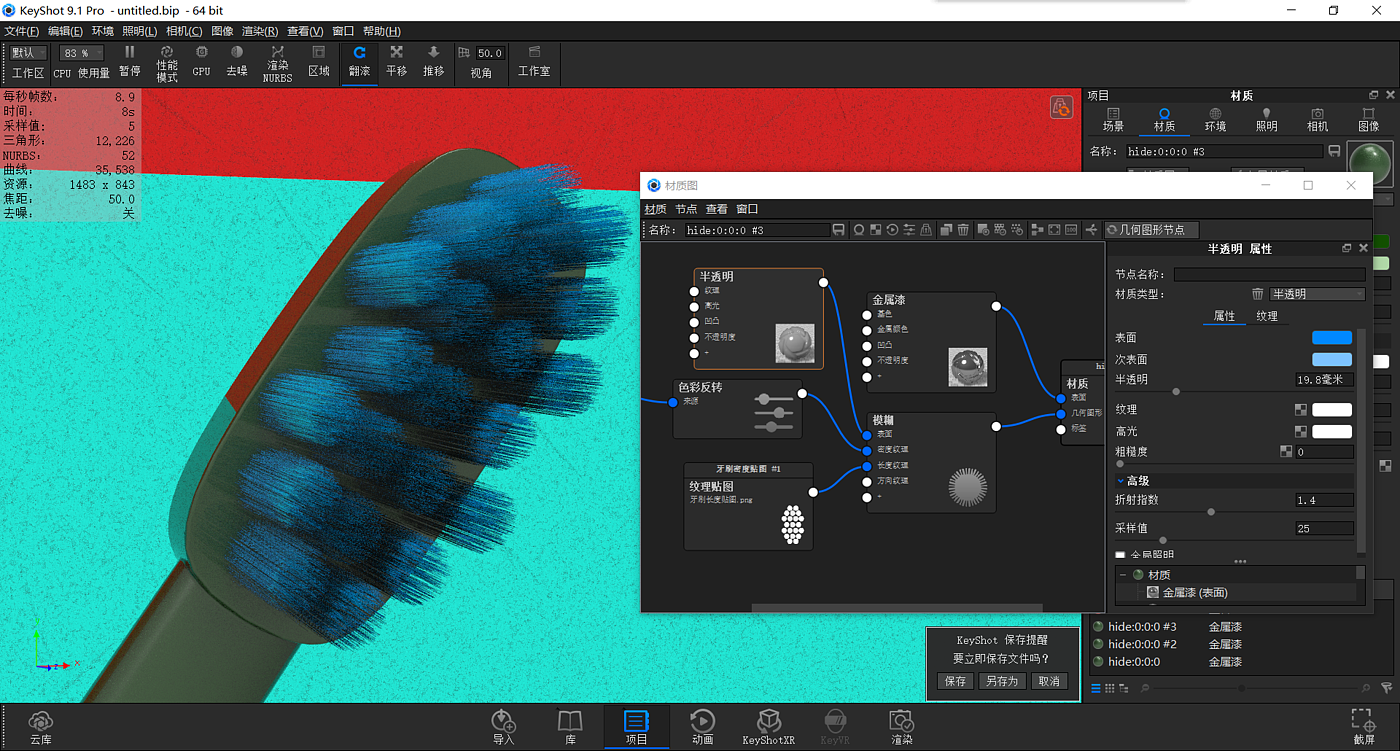
Task: Open the 查看 menu in the material graph
Action: 717,209
